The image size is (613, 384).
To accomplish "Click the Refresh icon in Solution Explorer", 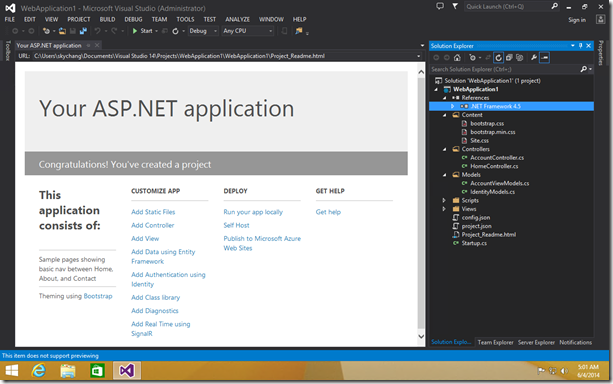I will tap(498, 58).
